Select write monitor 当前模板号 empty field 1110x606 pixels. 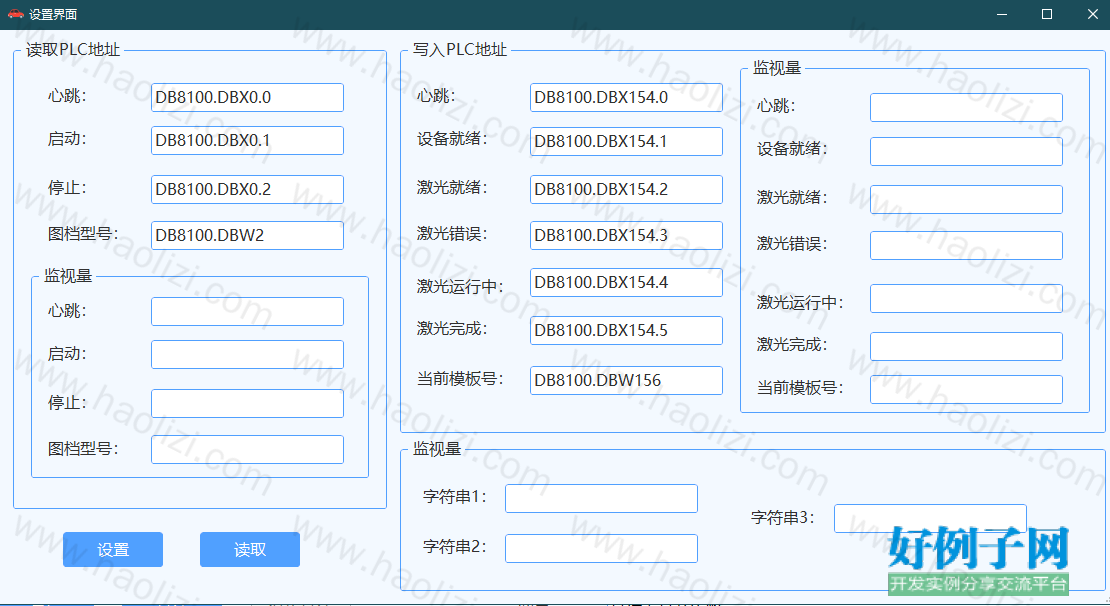pyautogui.click(x=966, y=390)
